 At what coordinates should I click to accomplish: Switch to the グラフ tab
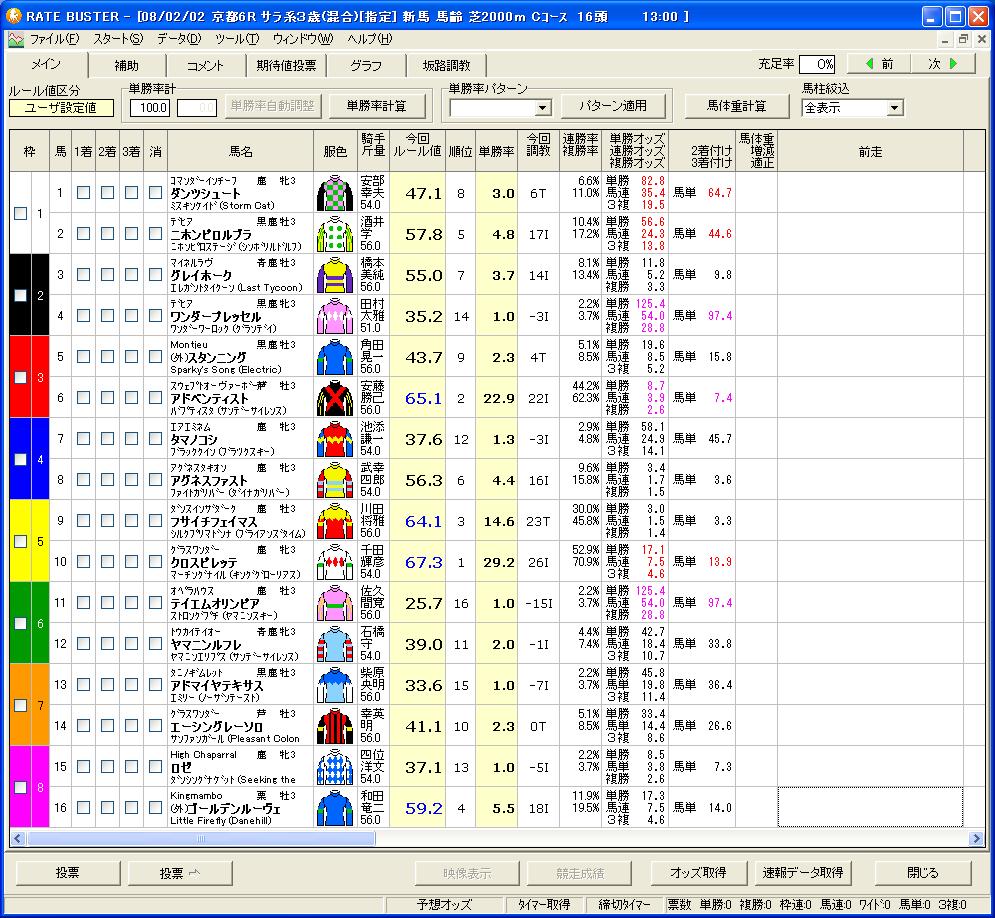pos(366,65)
